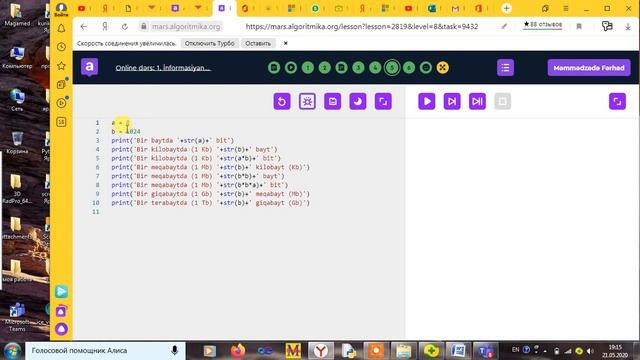Image resolution: width=640 pixels, height=360 pixels.
Task: Open Firefox from the Windows taskbar
Action: tap(238, 351)
